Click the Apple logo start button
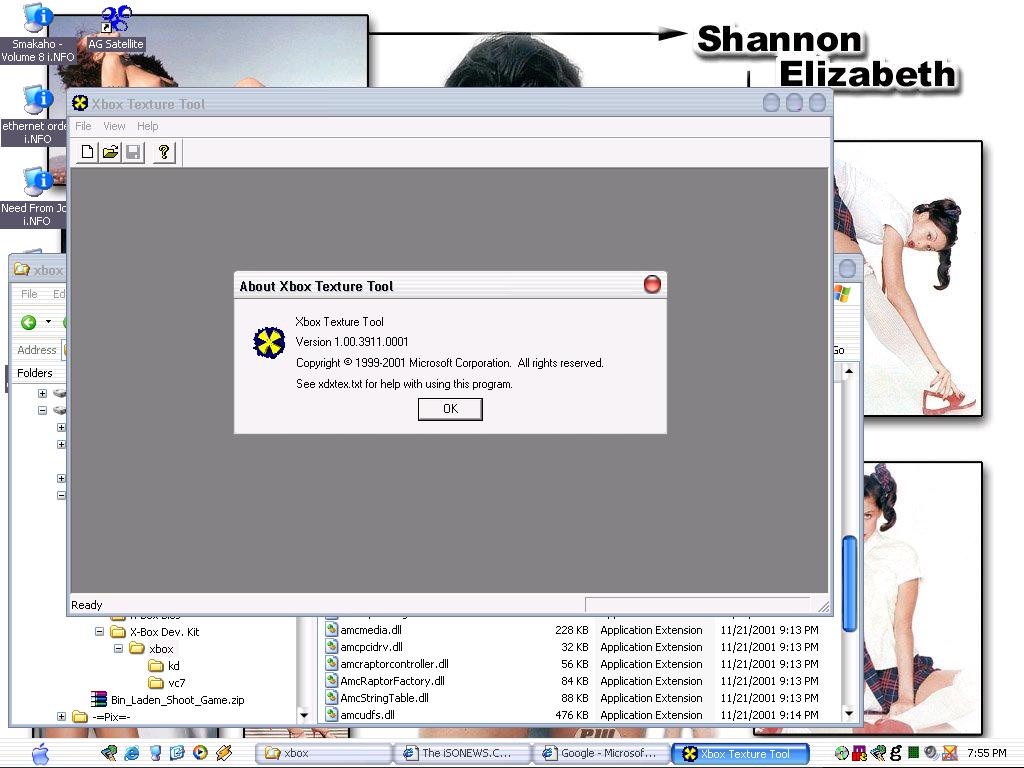1024x768 pixels. [40, 753]
